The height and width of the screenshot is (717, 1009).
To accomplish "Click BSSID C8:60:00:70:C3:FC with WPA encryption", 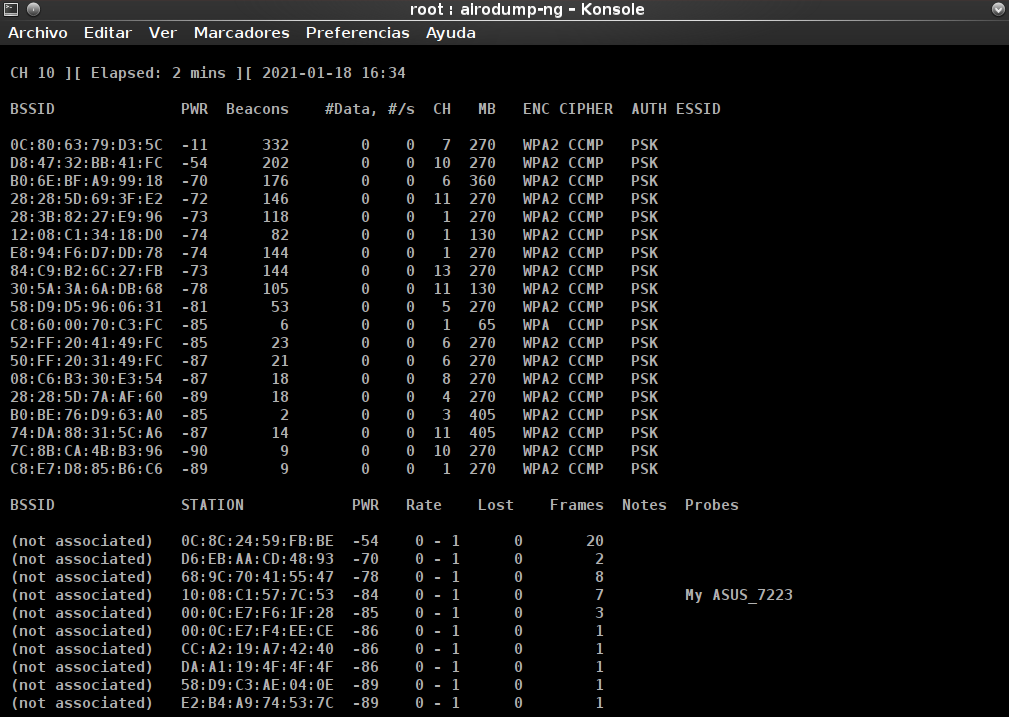I will click(x=86, y=325).
